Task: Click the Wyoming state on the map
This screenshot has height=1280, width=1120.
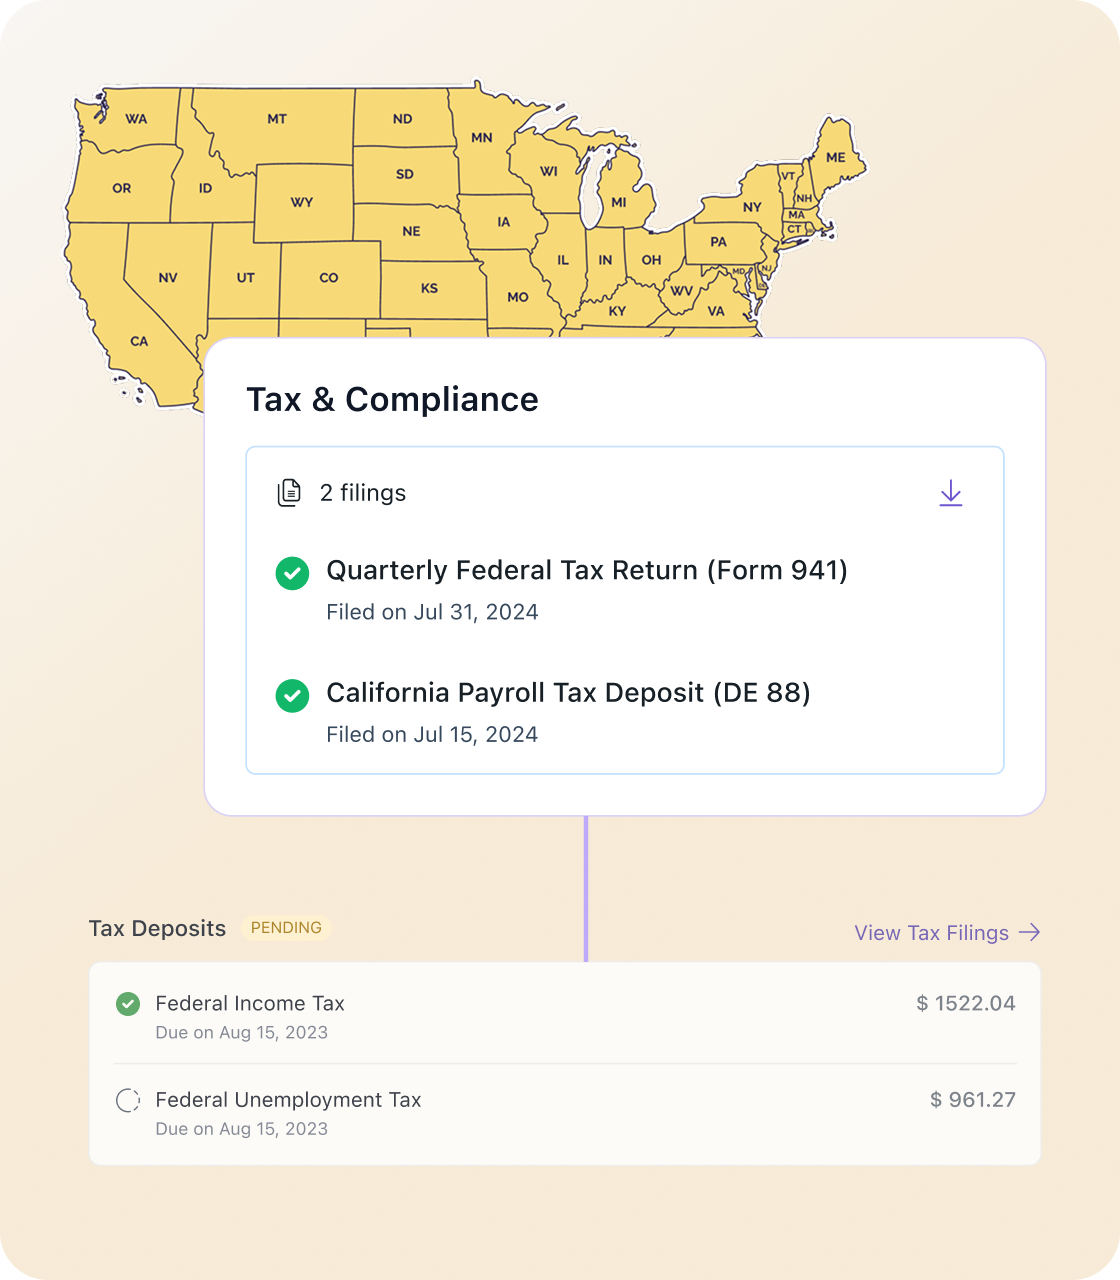Action: pos(302,202)
